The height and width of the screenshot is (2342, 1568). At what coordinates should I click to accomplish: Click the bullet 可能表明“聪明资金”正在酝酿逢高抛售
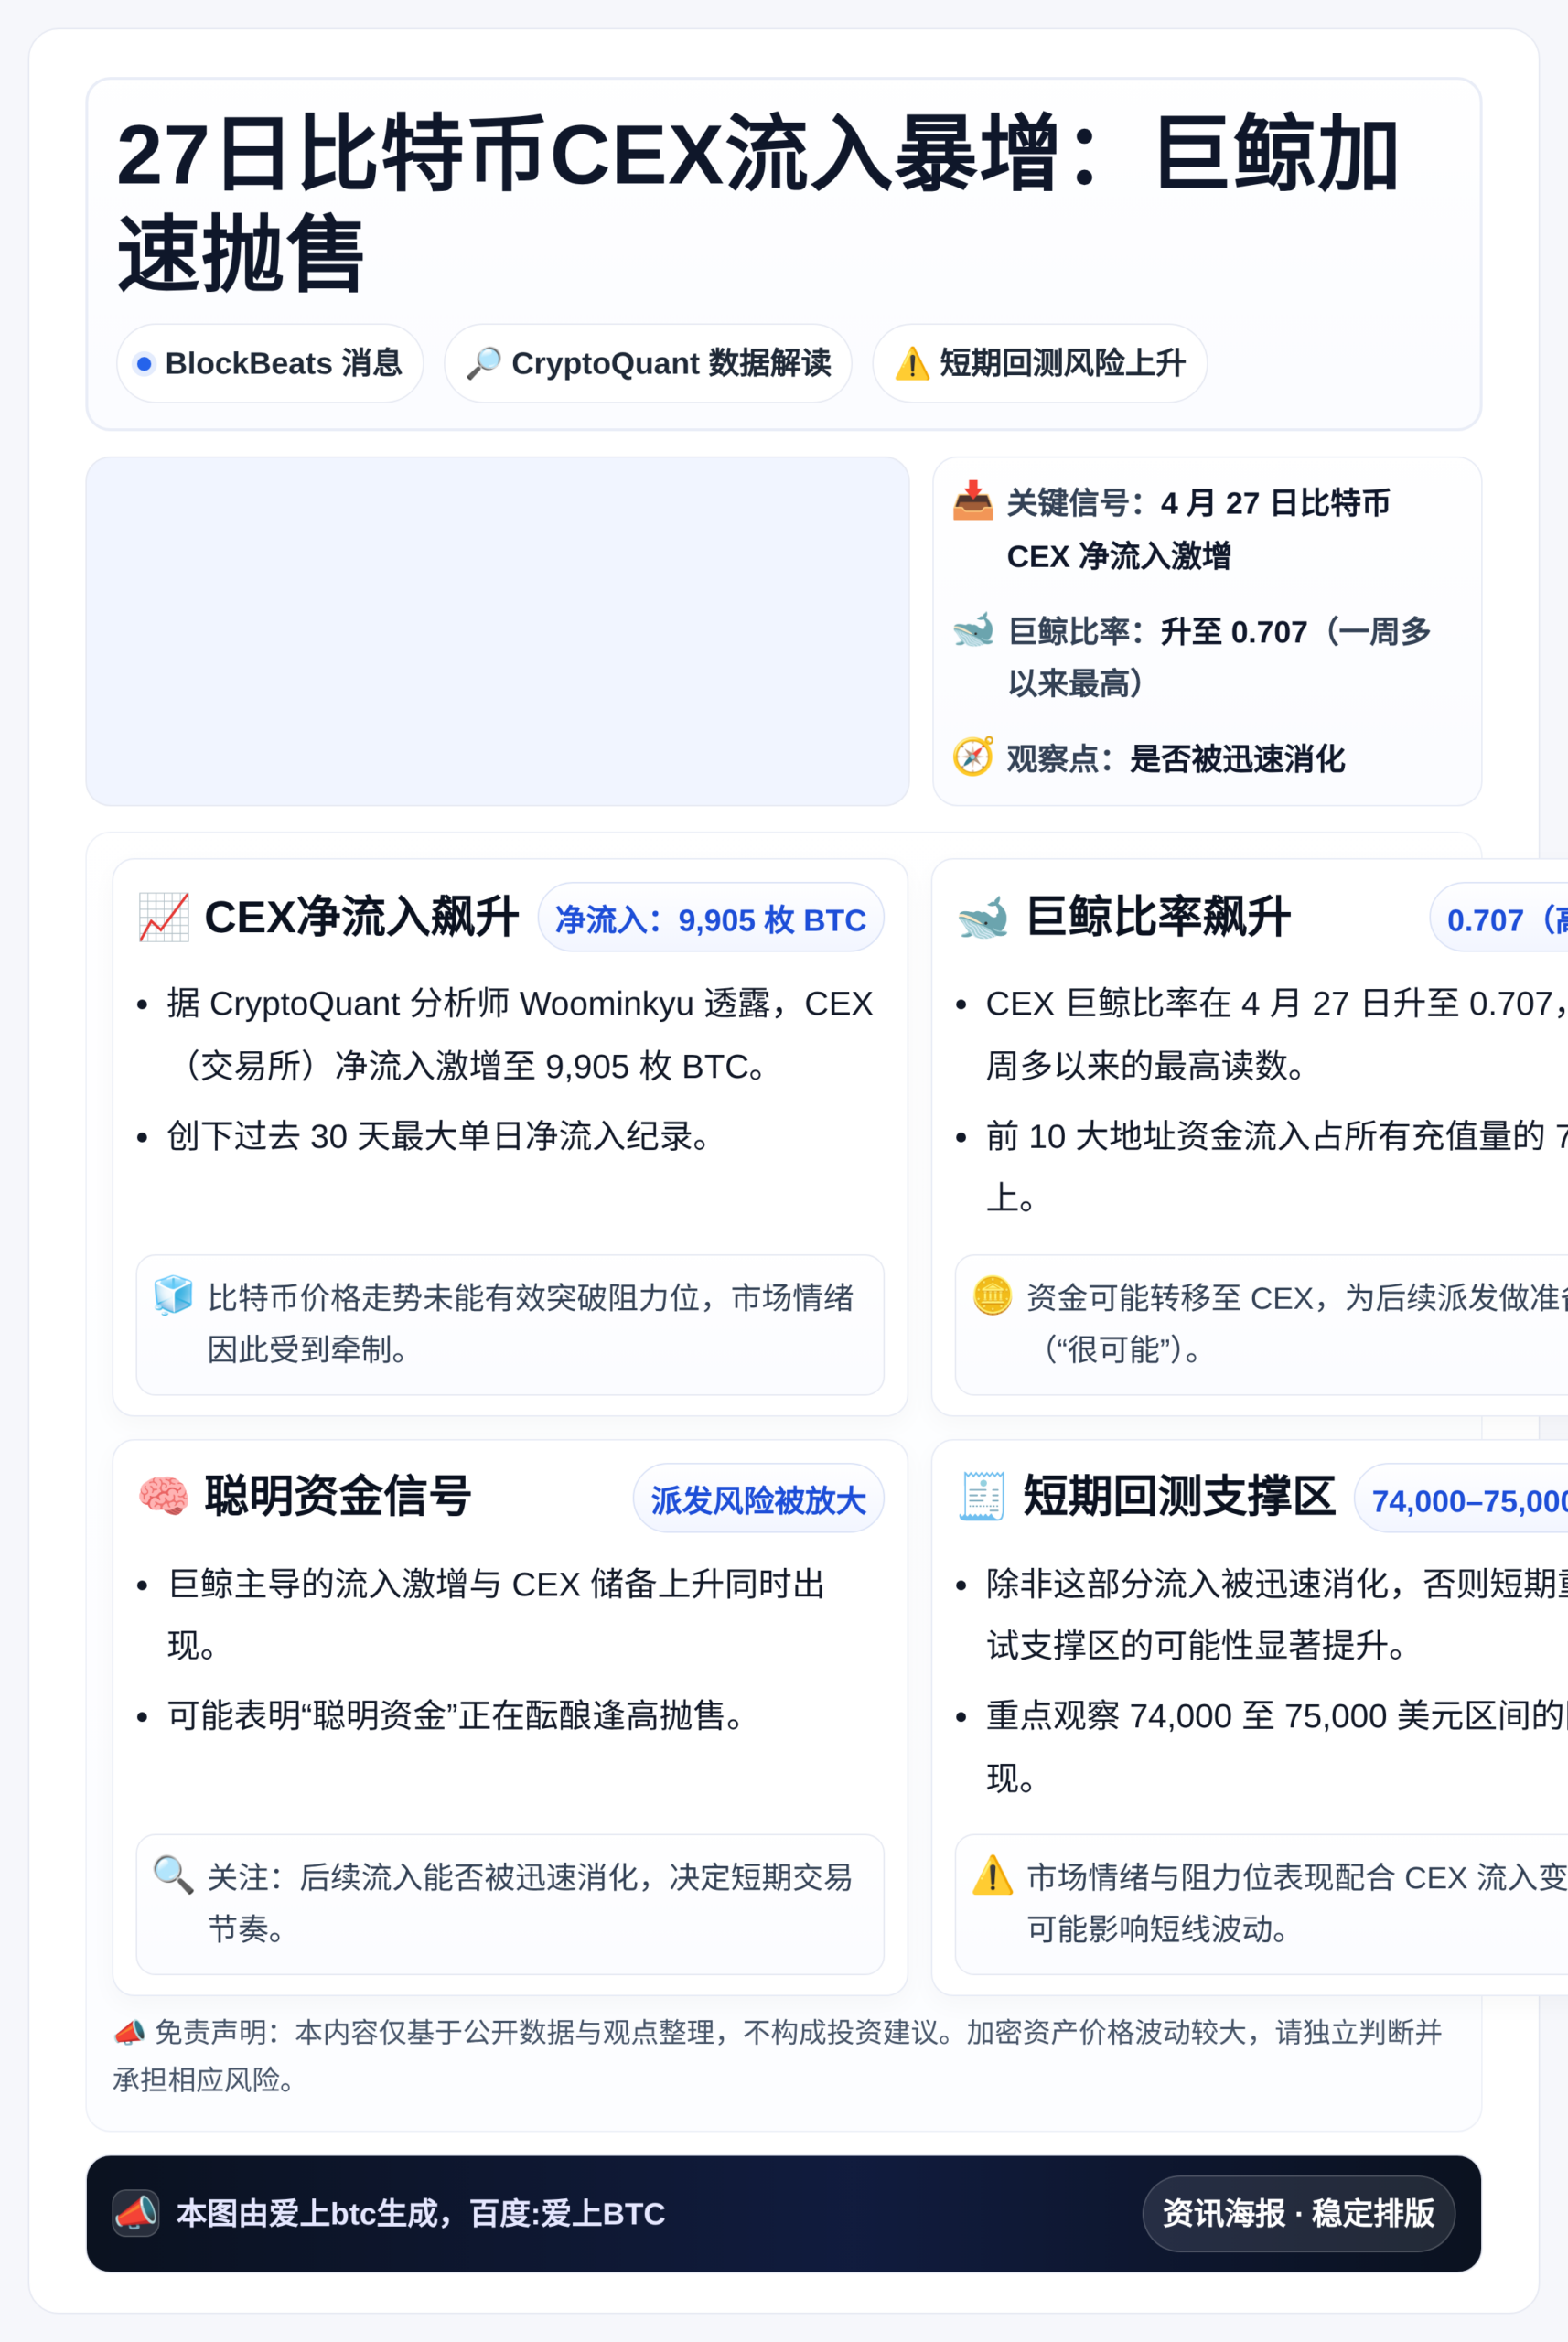tap(456, 1715)
